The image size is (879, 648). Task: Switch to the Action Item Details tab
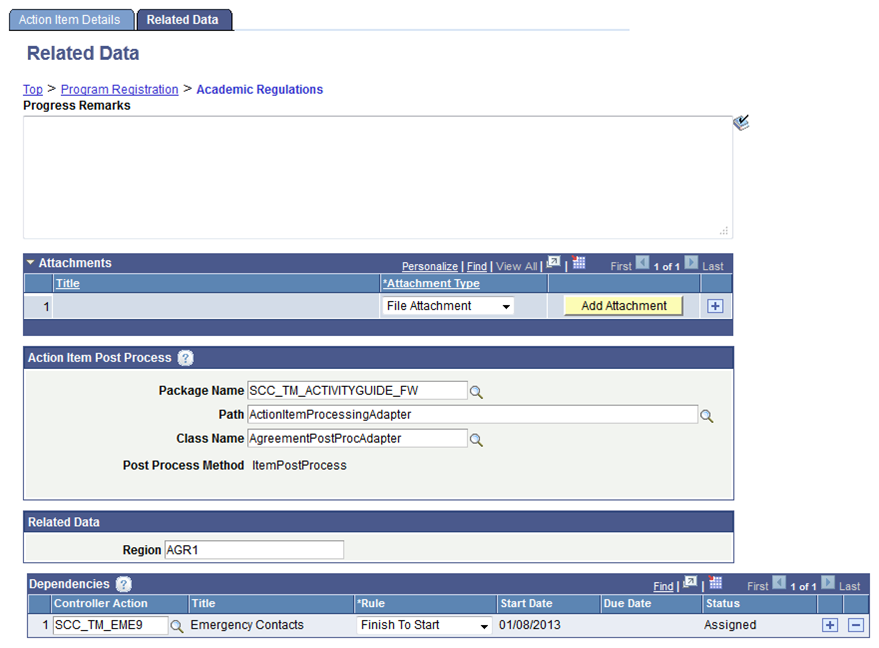point(71,19)
